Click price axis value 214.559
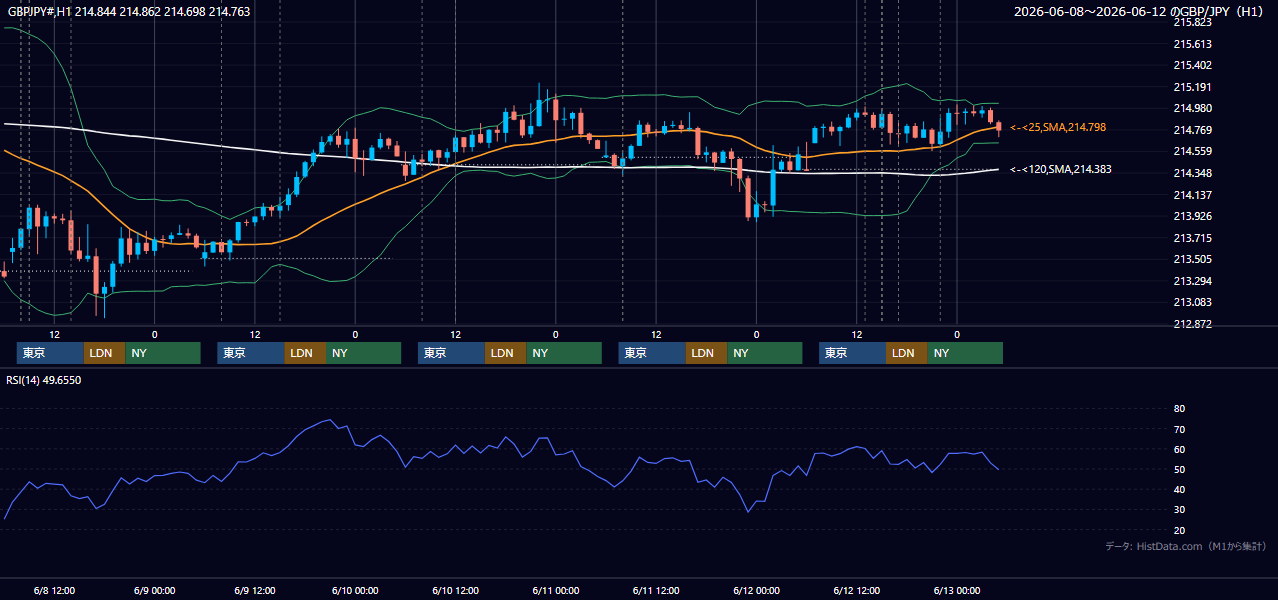 click(1192, 152)
